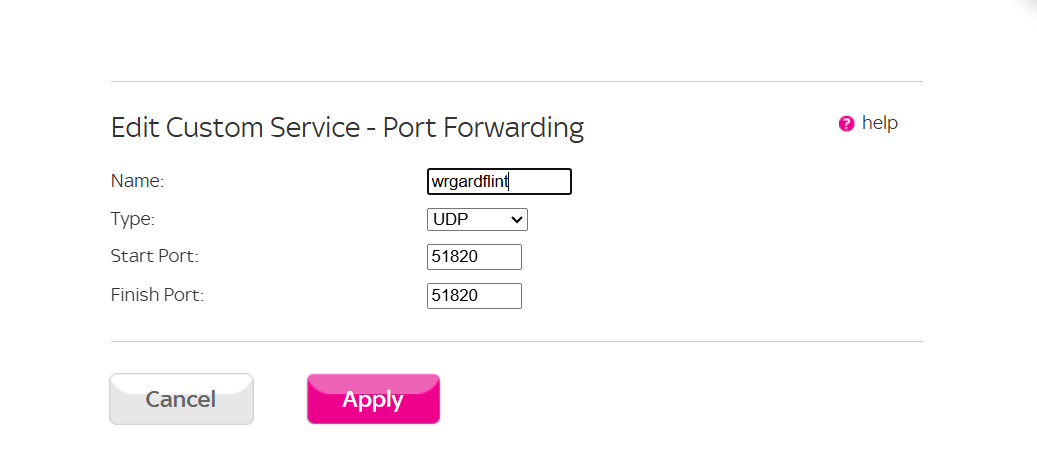Viewport: 1037px width, 454px height.
Task: Click the pink question mark help icon
Action: (x=847, y=124)
